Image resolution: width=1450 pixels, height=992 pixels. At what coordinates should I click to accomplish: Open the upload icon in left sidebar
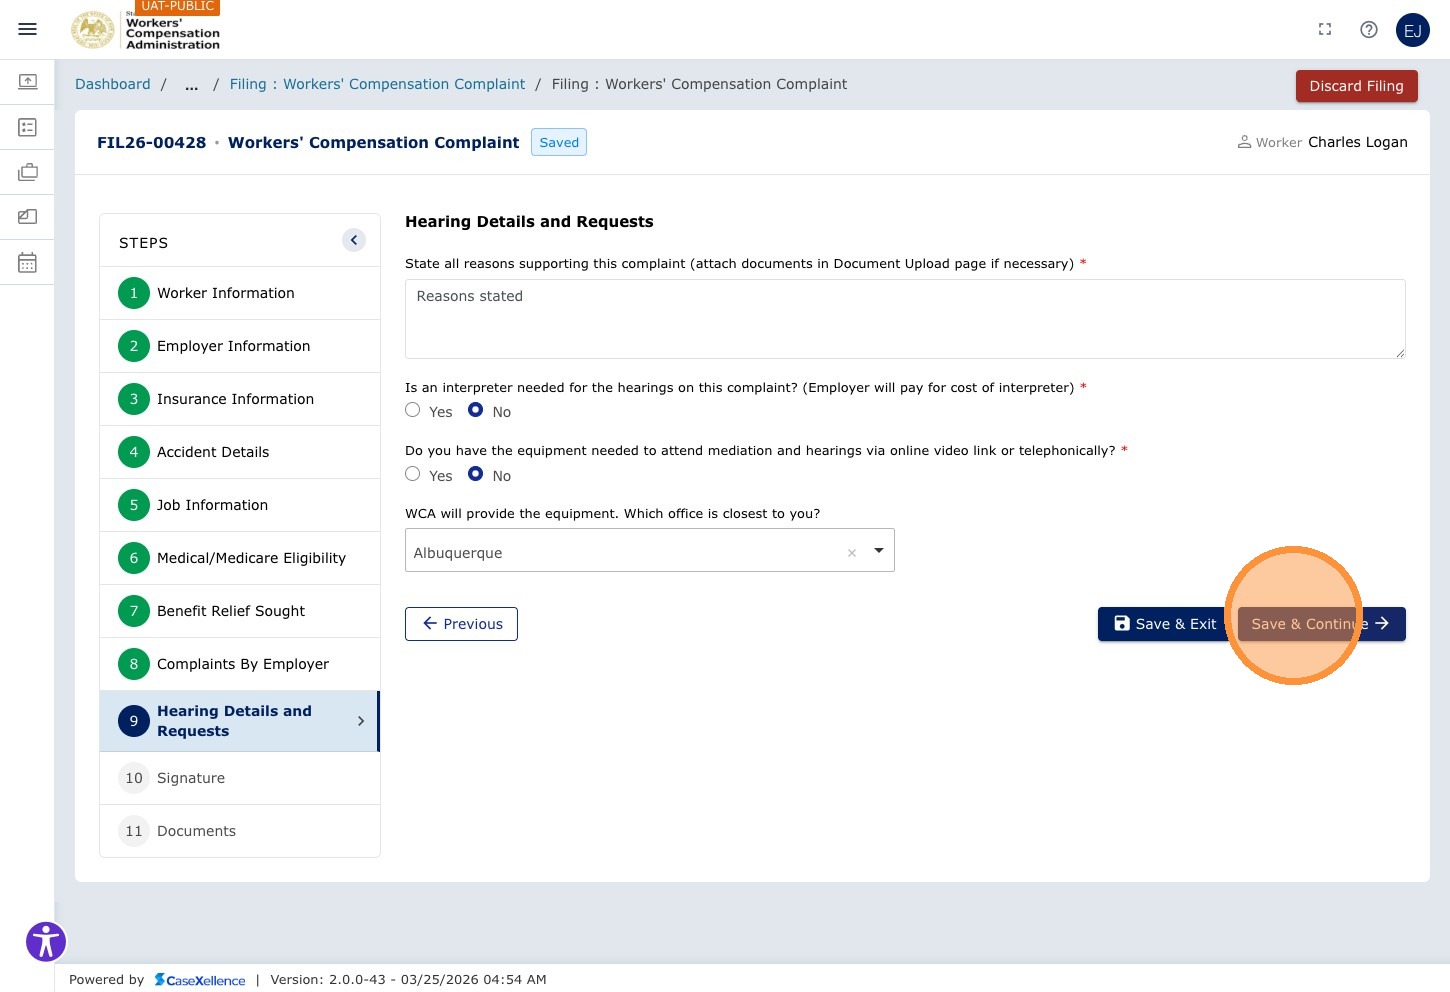(28, 81)
